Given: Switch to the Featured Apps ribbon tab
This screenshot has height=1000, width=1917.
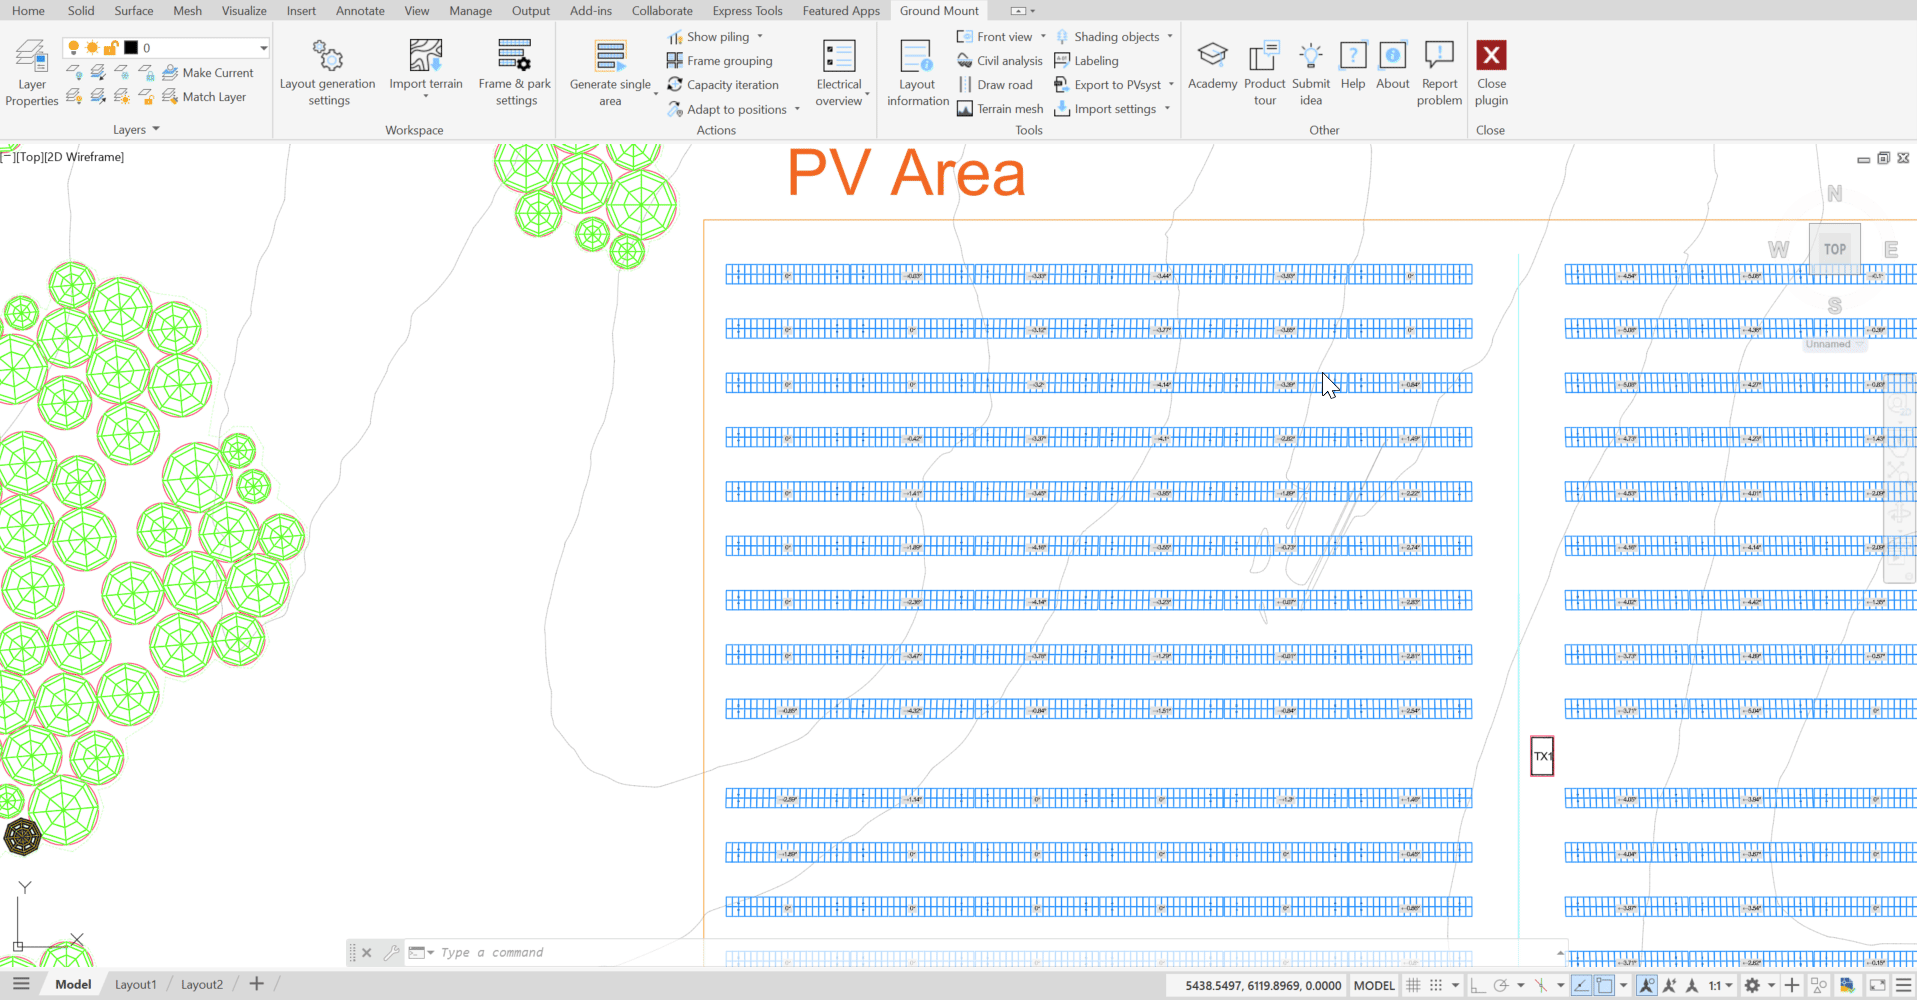Looking at the screenshot, I should coord(841,11).
